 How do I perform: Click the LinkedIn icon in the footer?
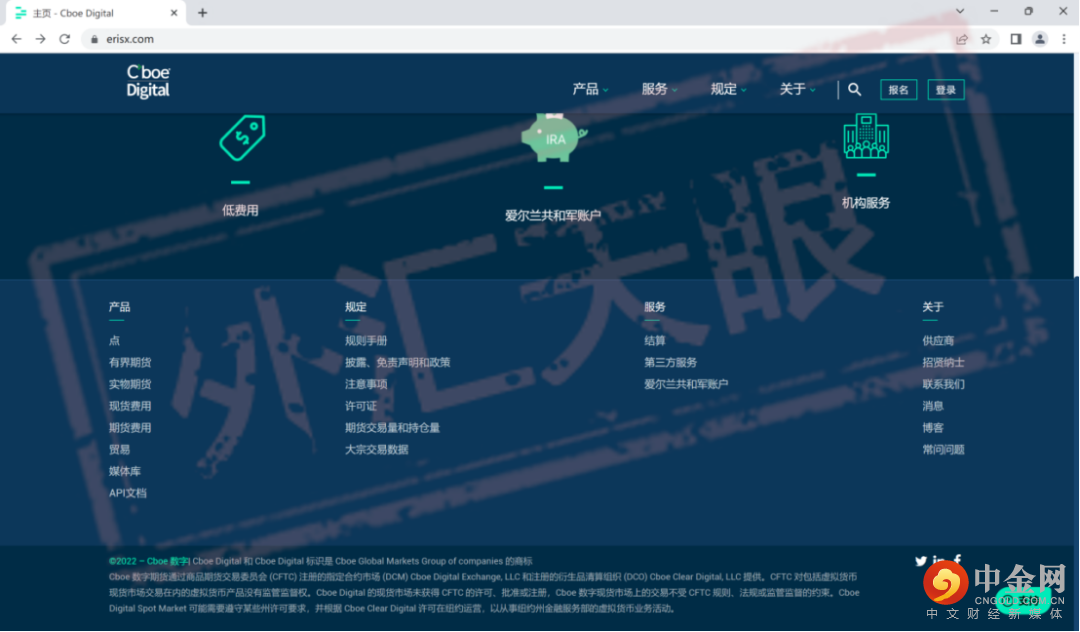click(939, 561)
